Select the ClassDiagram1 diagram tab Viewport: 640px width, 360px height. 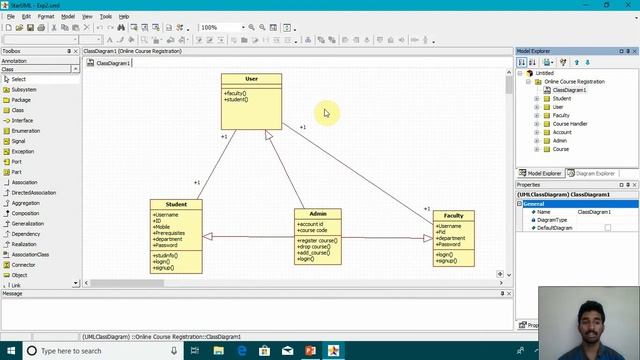tap(109, 63)
